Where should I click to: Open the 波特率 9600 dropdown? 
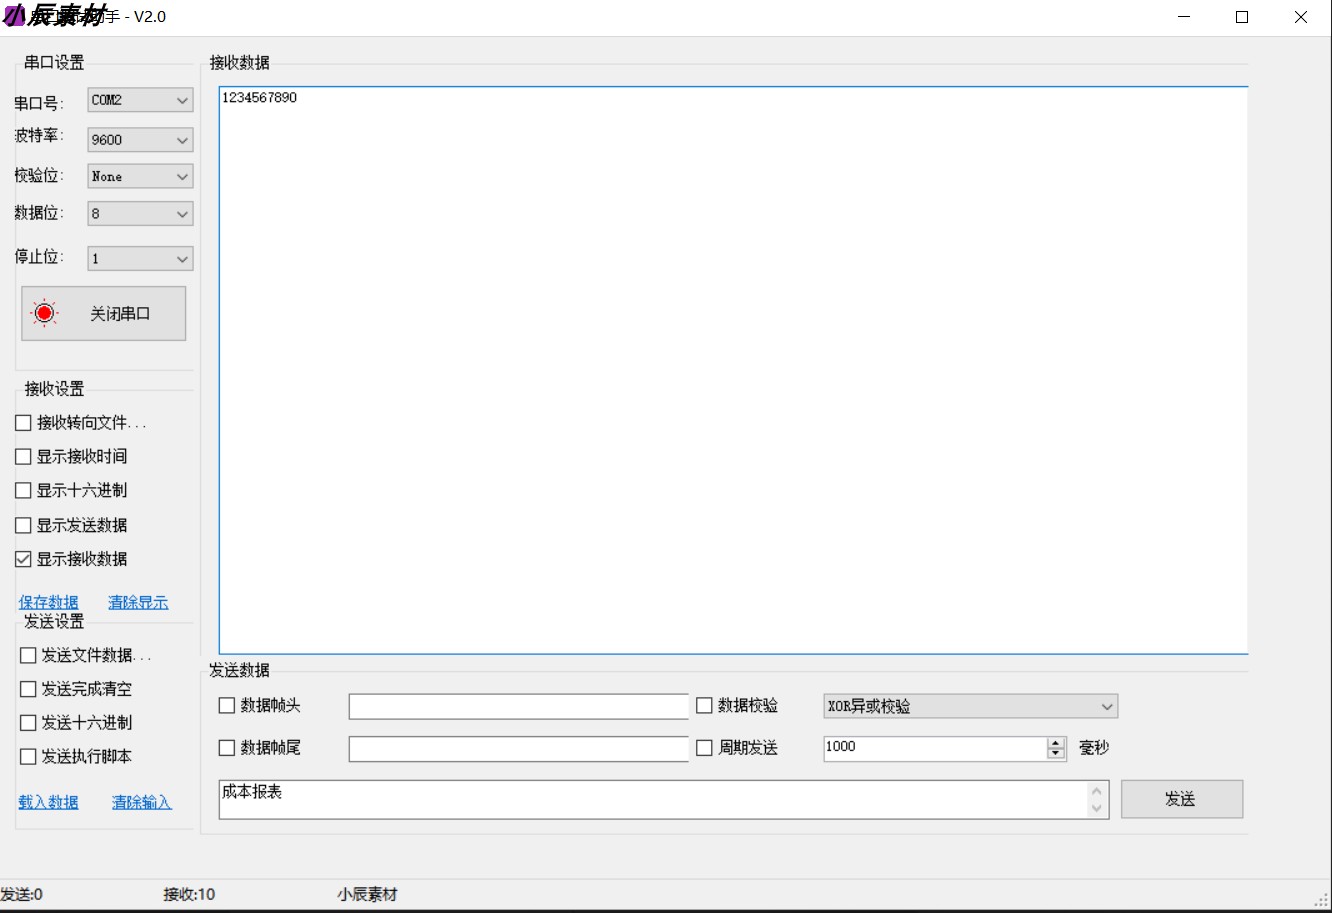pyautogui.click(x=140, y=140)
